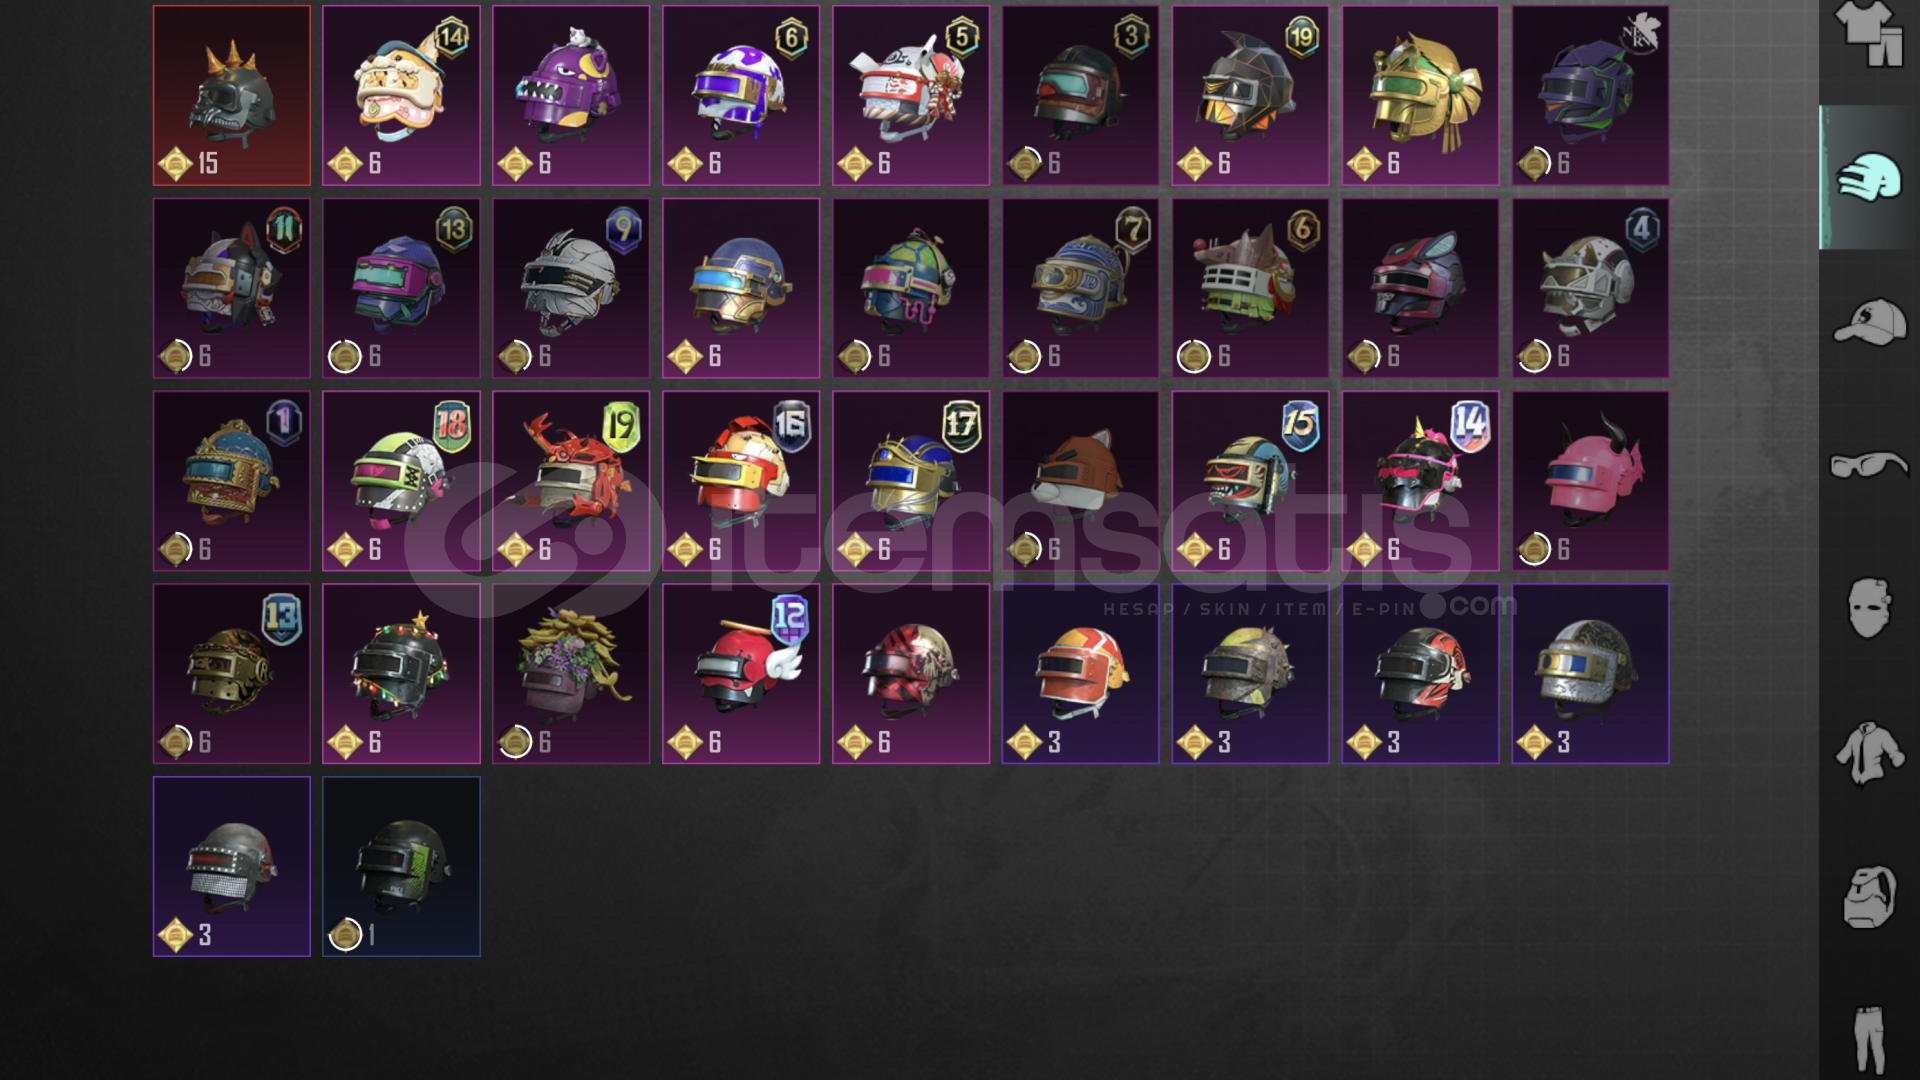Select the black green helmet costing 1
1920x1080 pixels.
pos(401,867)
